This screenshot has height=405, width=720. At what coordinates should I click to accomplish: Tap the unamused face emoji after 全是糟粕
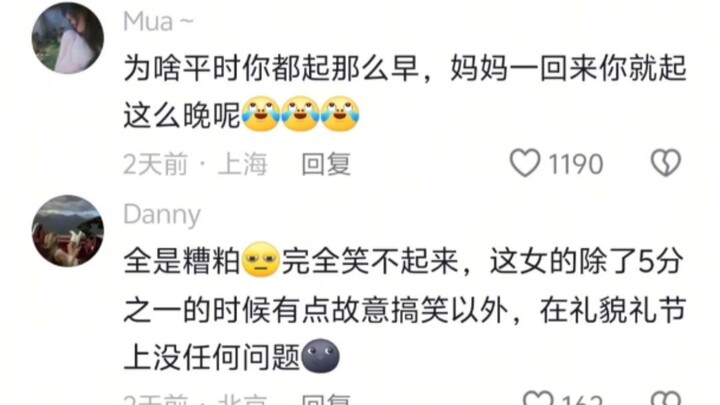(261, 259)
